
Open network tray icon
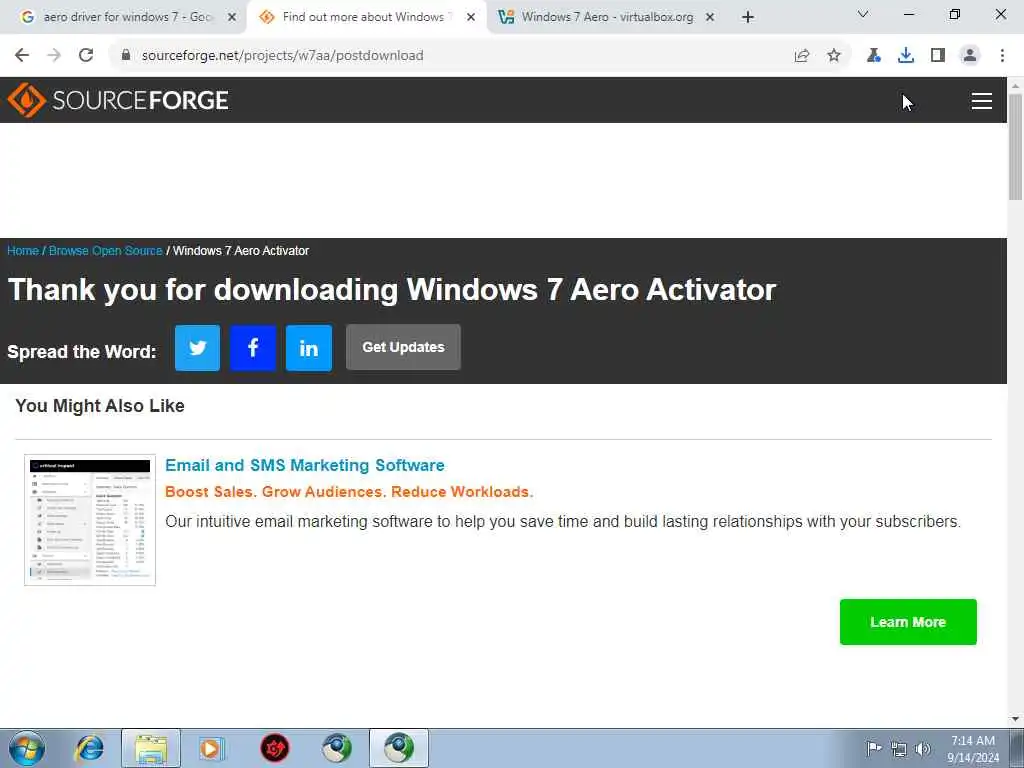pos(899,749)
